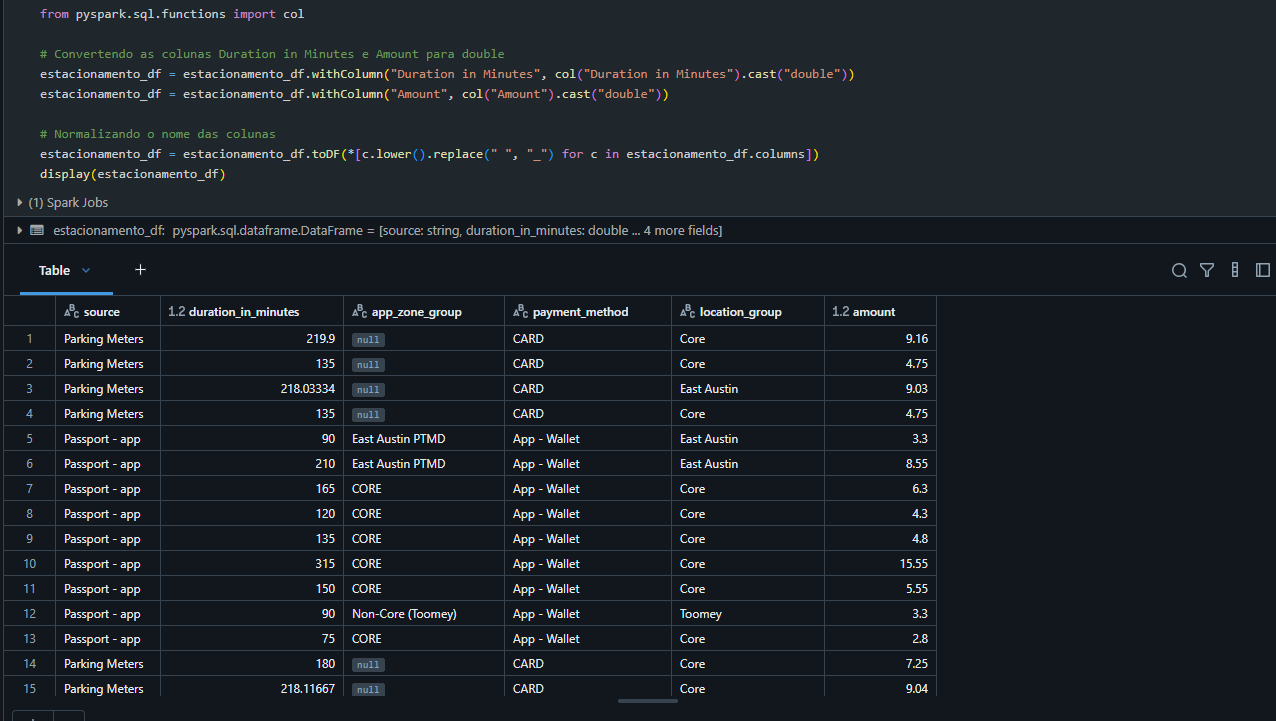
Task: Click the null app_zone_group badge in row 1
Action: click(x=368, y=340)
